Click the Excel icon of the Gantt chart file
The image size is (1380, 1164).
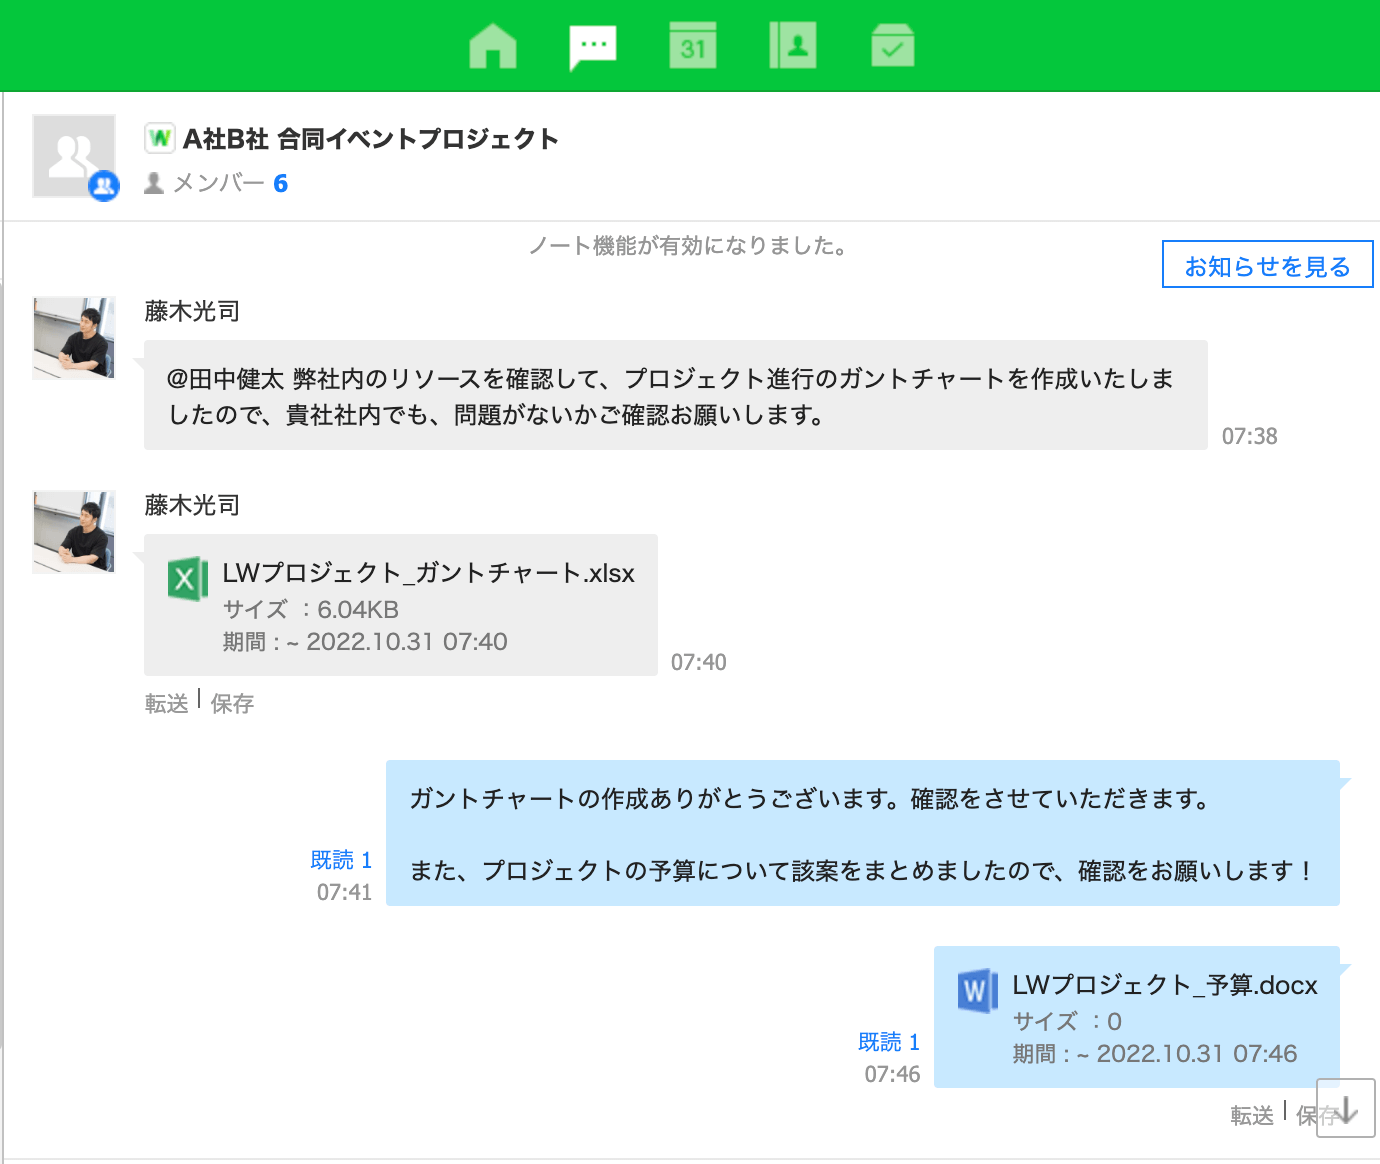click(187, 579)
